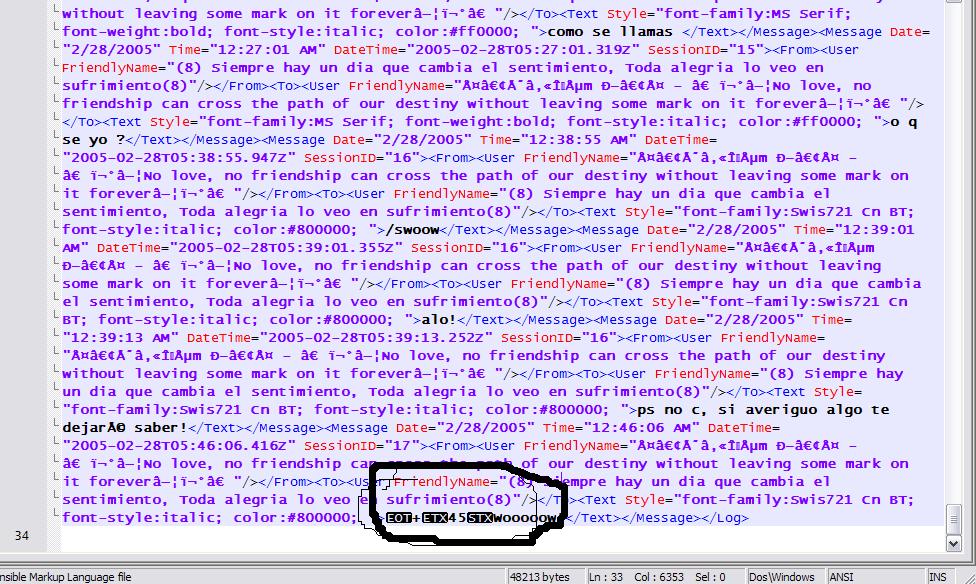This screenshot has width=976, height=584.
Task: Click the 'wooooow' message text
Action: pos(525,518)
